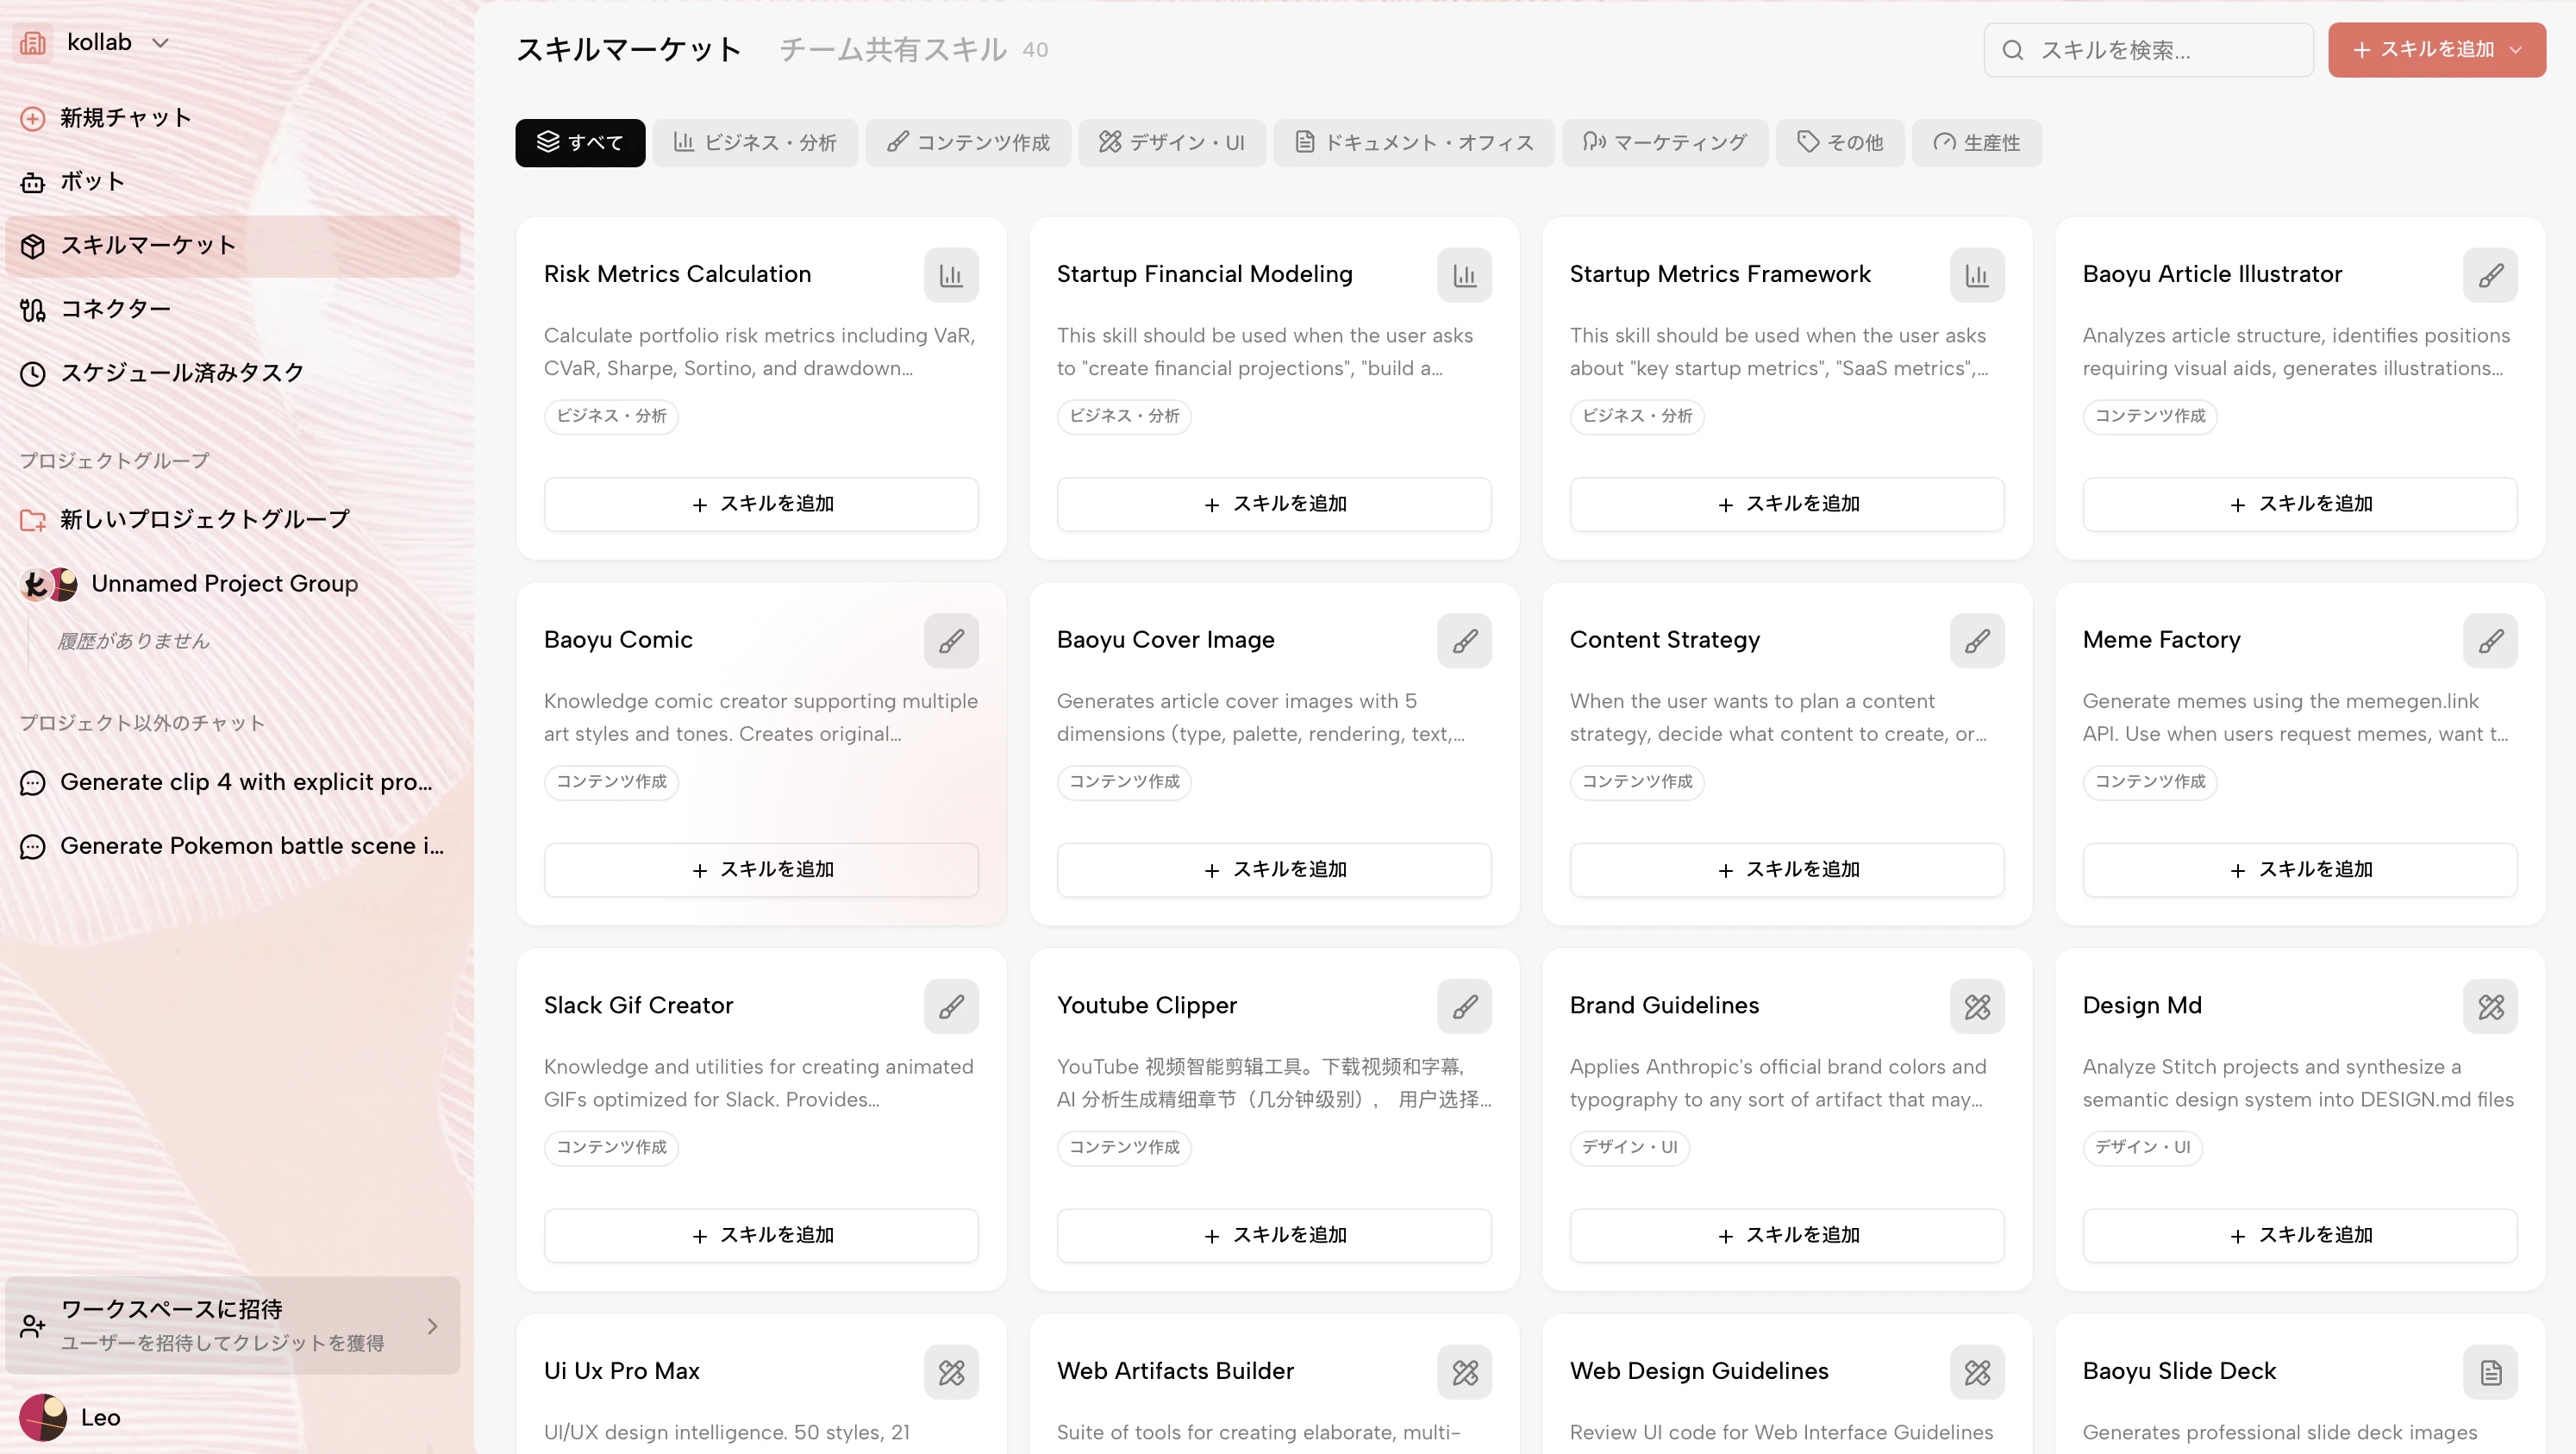
Task: Open the Web Design Guidelines card title
Action: (x=1699, y=1372)
